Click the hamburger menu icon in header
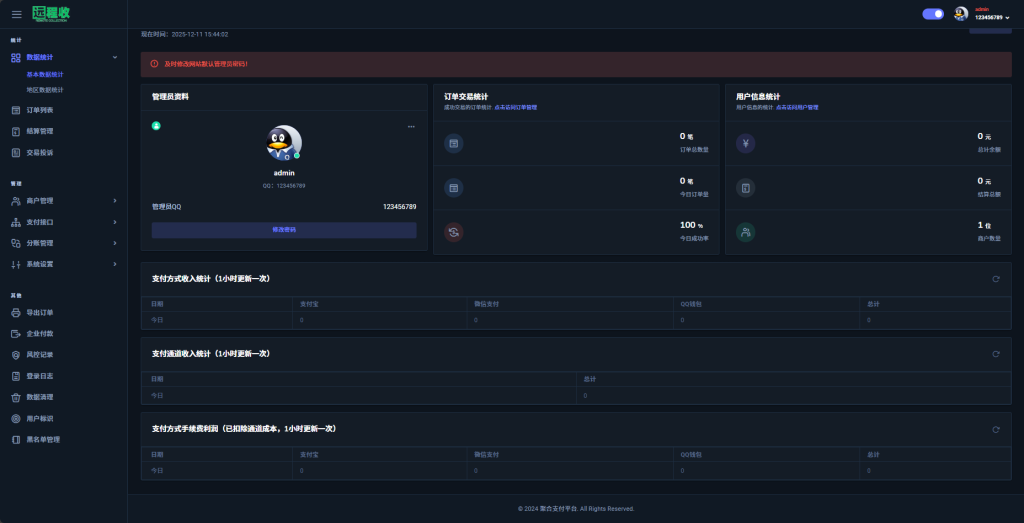 (x=16, y=14)
